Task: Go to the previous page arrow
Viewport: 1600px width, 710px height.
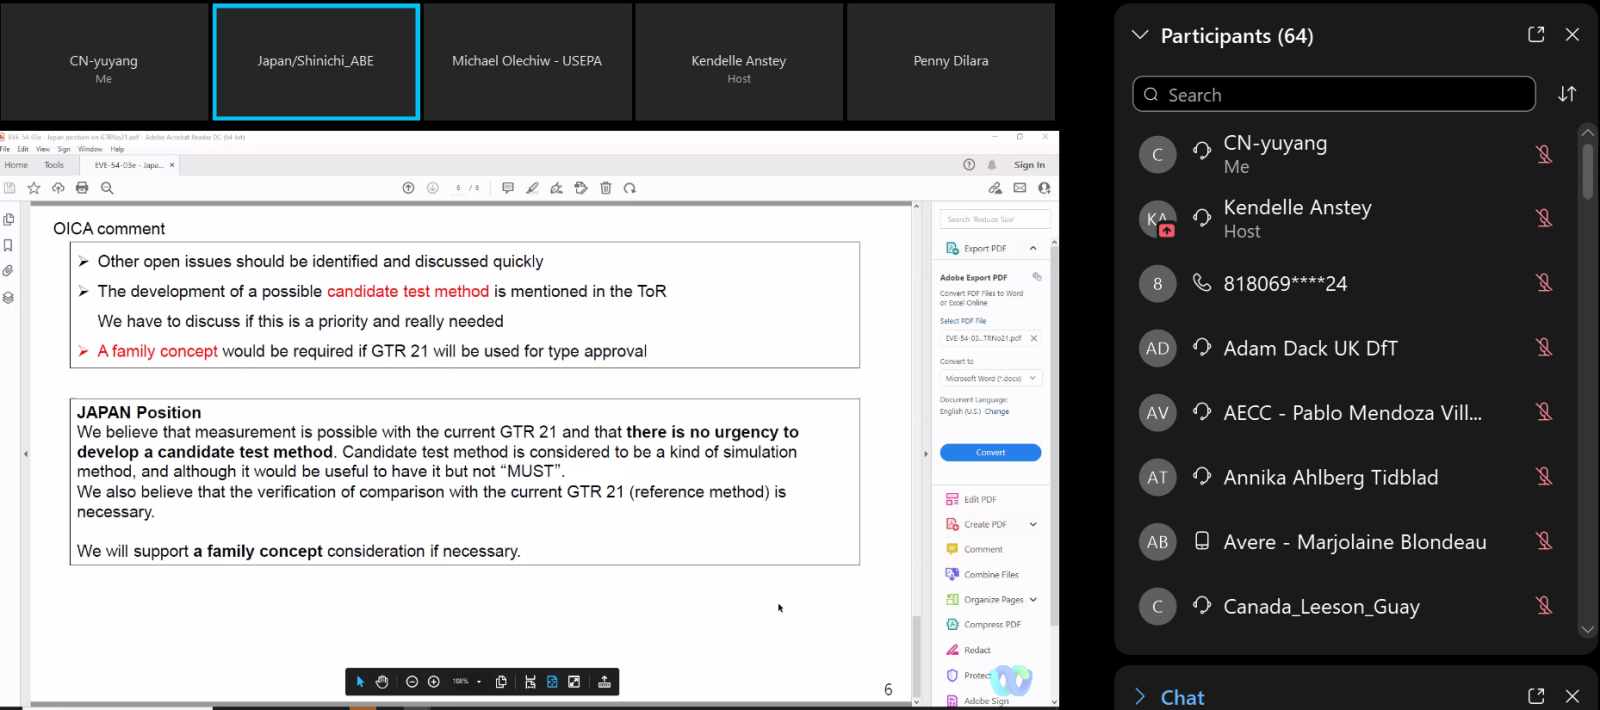Action: pyautogui.click(x=408, y=188)
